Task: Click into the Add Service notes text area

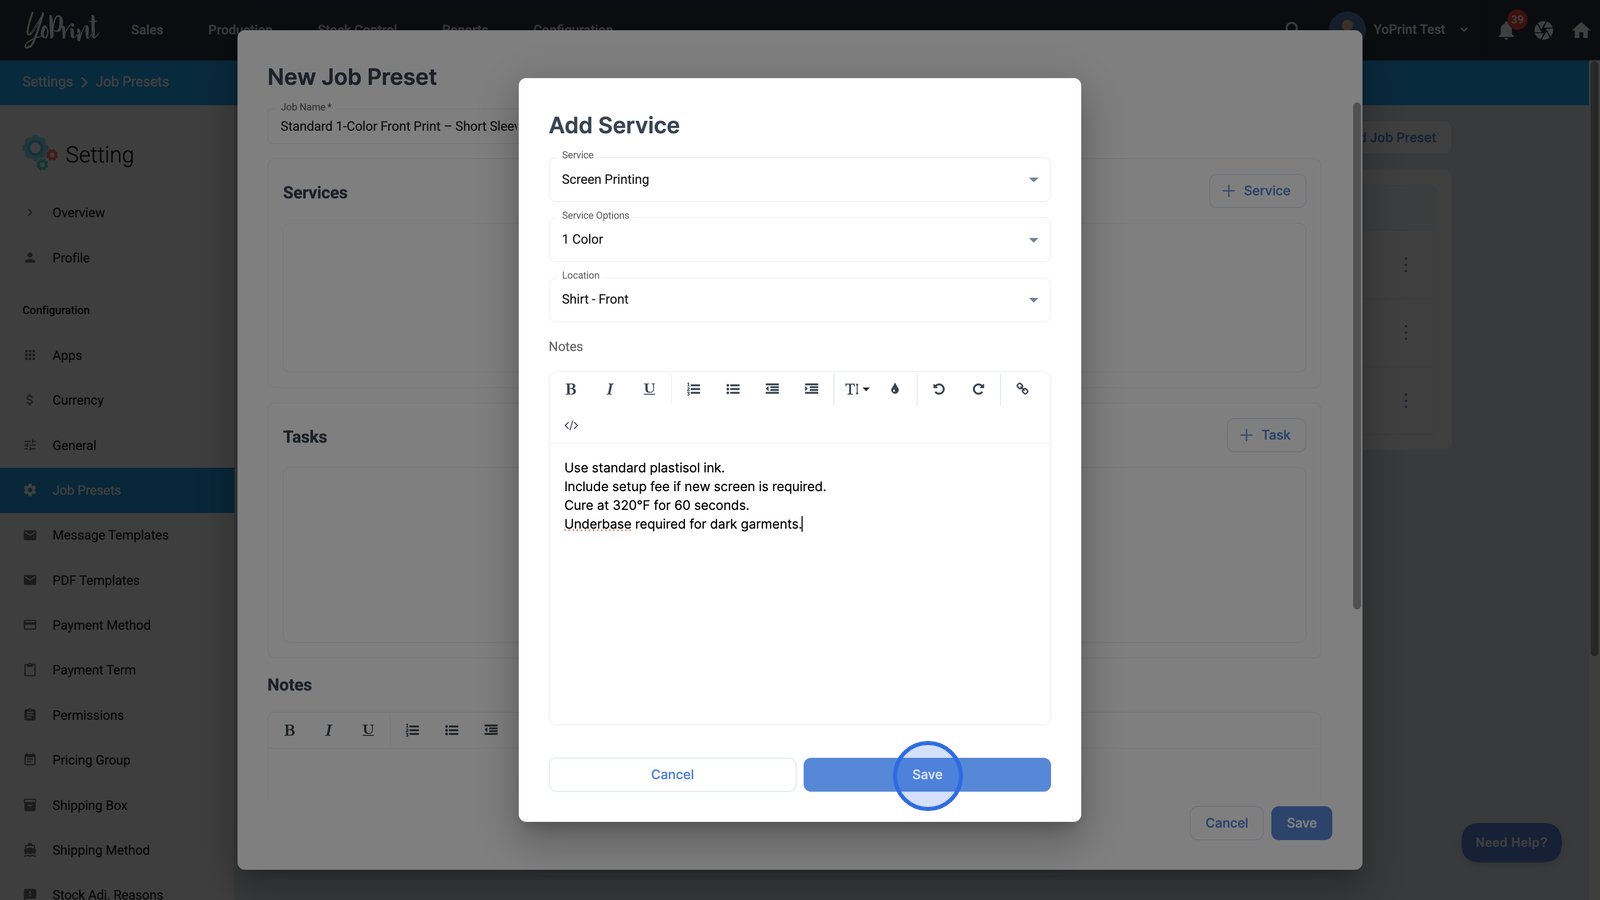Action: point(800,584)
